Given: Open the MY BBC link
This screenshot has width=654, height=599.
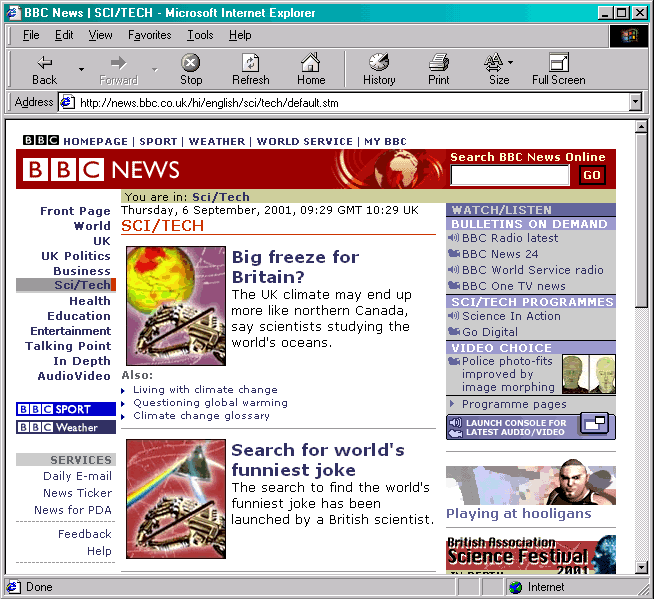Looking at the screenshot, I should (x=385, y=141).
